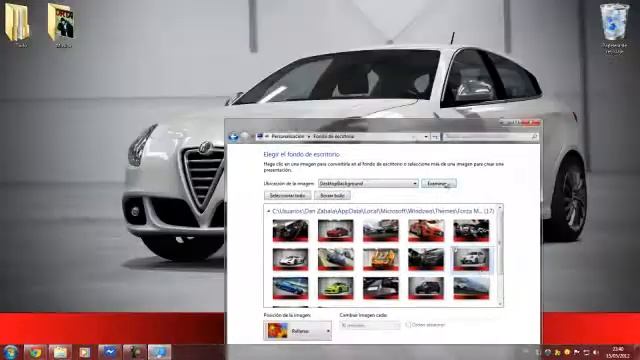Image resolution: width=640 pixels, height=360 pixels.
Task: Click the greyed Forward navigation arrow
Action: [244, 137]
